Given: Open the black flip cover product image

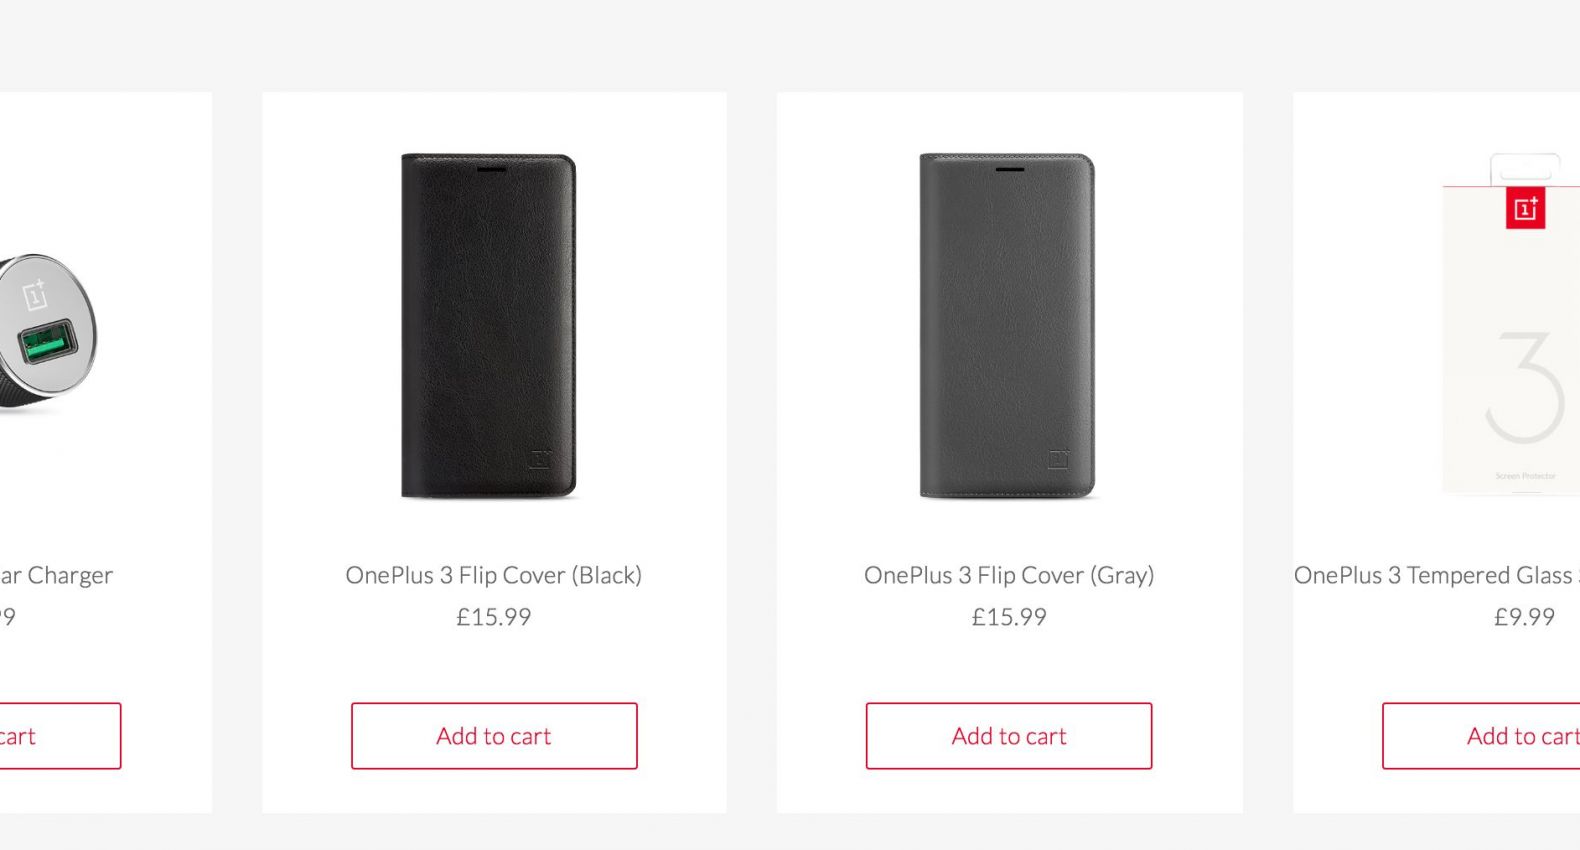Looking at the screenshot, I should 489,325.
